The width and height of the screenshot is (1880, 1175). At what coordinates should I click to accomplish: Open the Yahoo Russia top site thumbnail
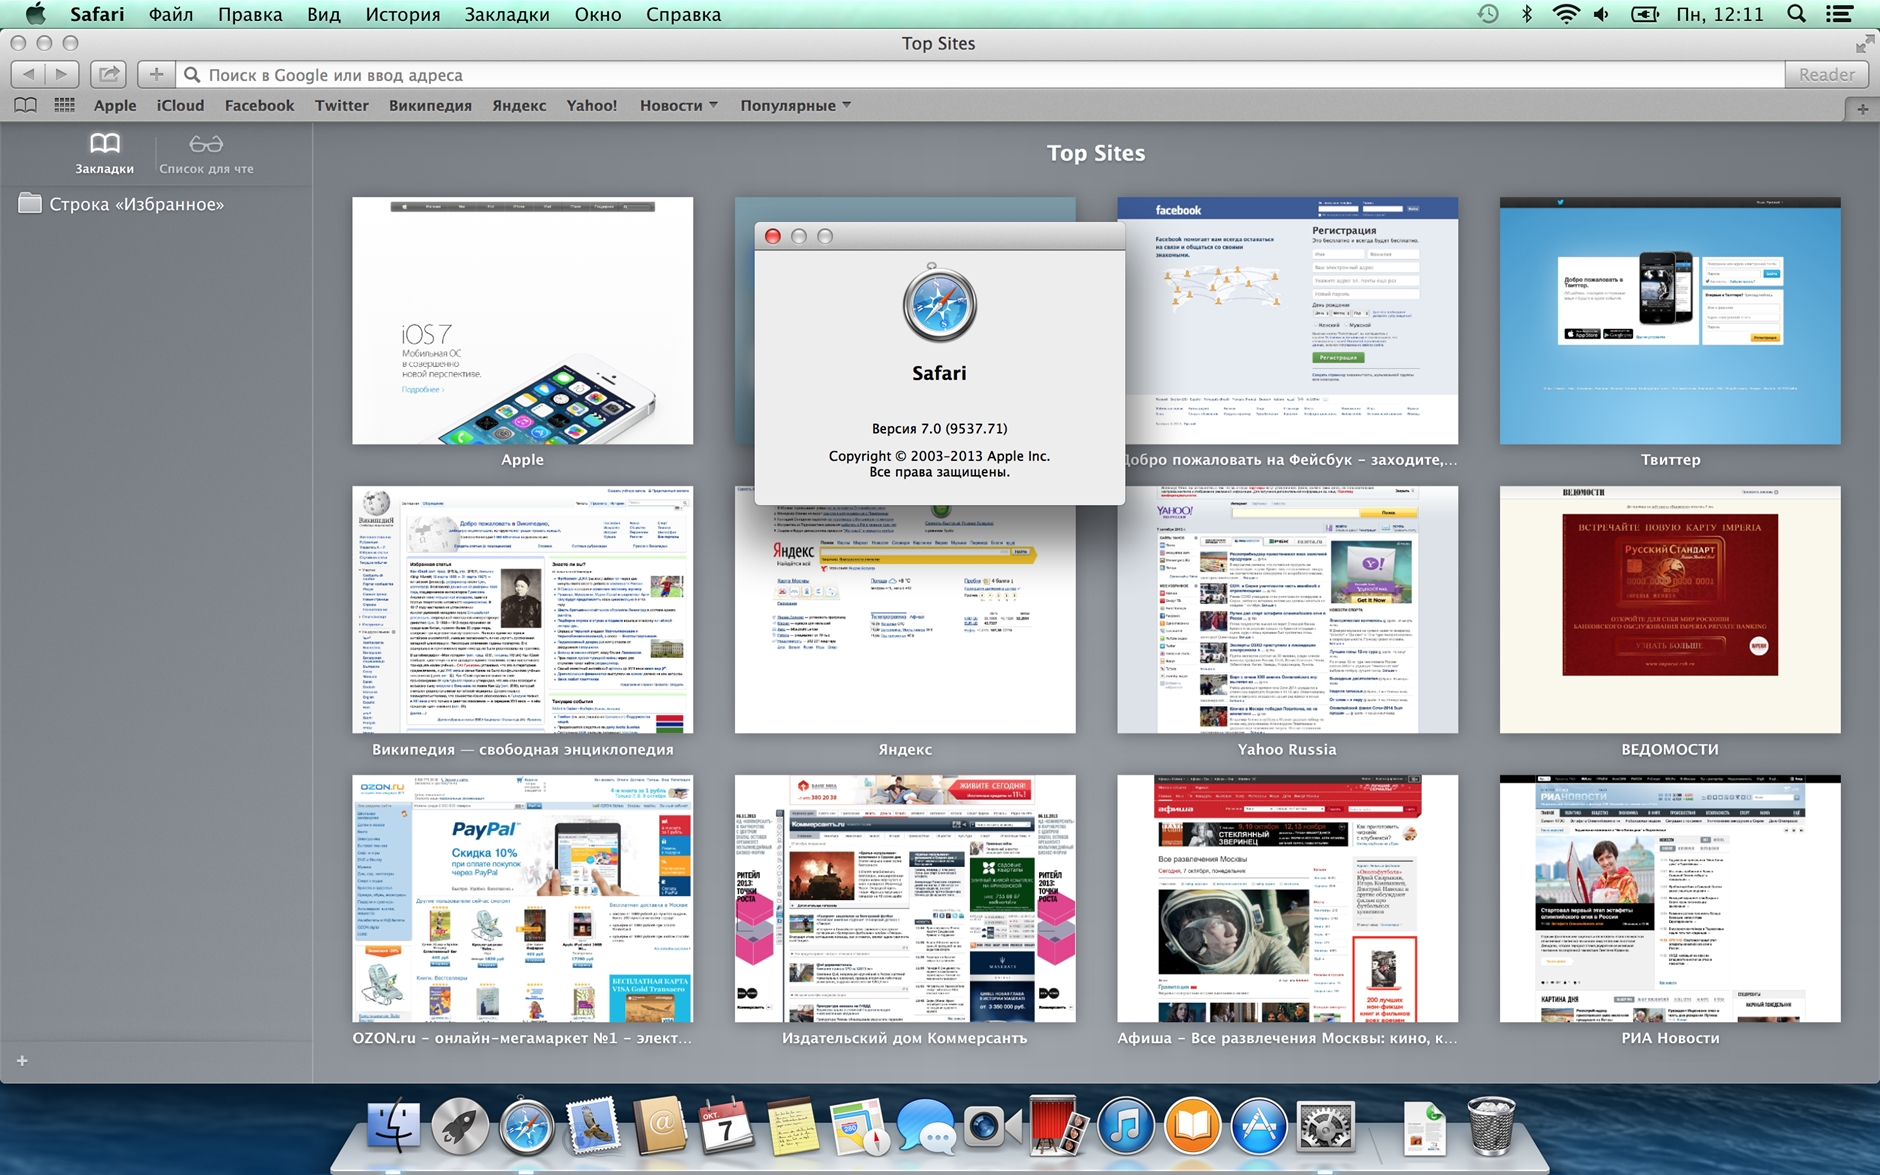click(1287, 609)
